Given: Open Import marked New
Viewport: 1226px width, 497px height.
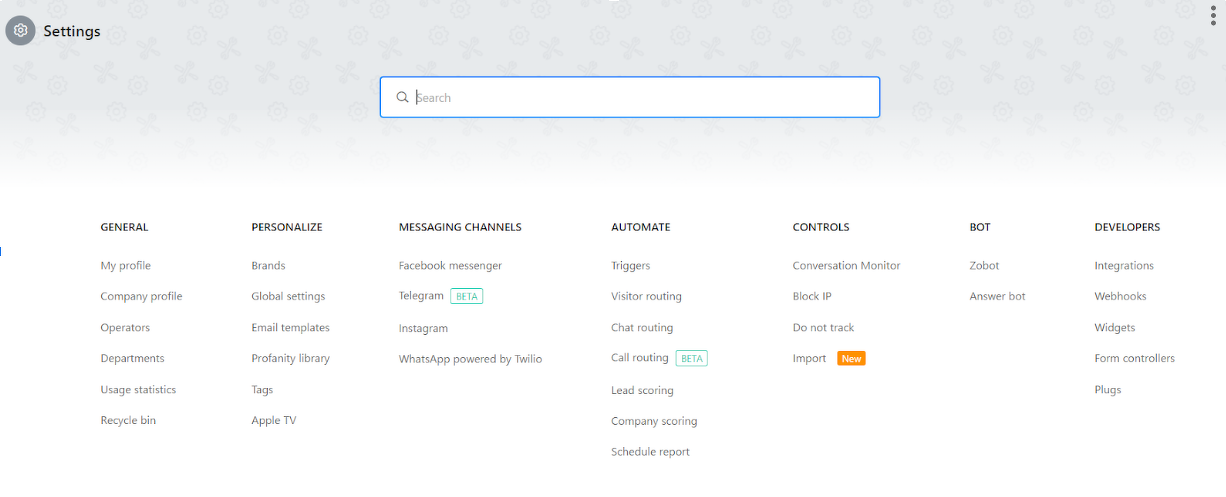Looking at the screenshot, I should [x=828, y=358].
